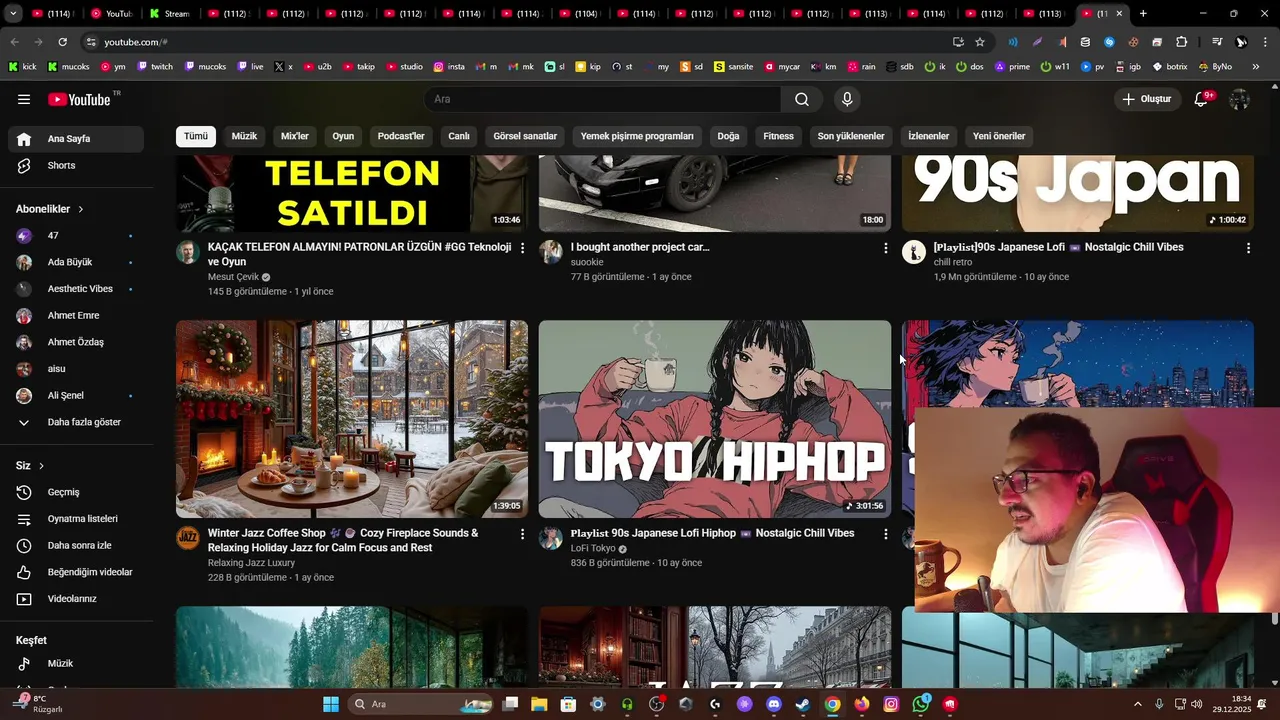This screenshot has height=720, width=1280.
Task: Select the Podcast'ler filter chip
Action: click(401, 136)
